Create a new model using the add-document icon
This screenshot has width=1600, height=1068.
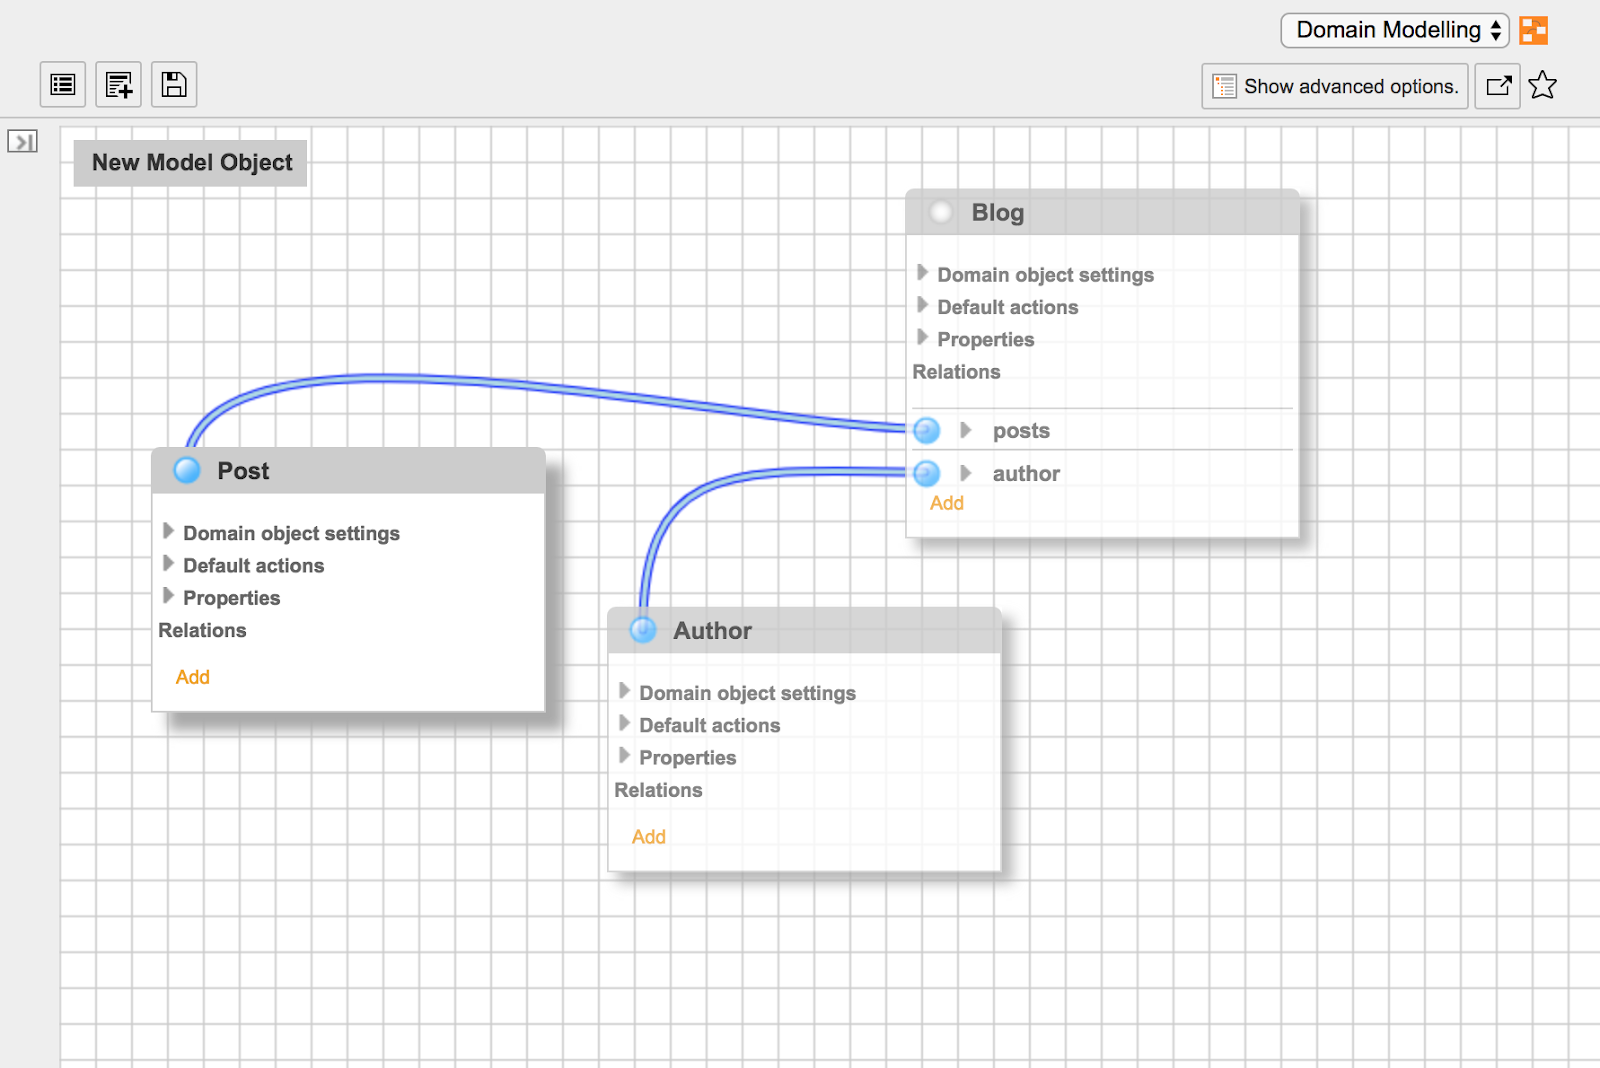[118, 85]
